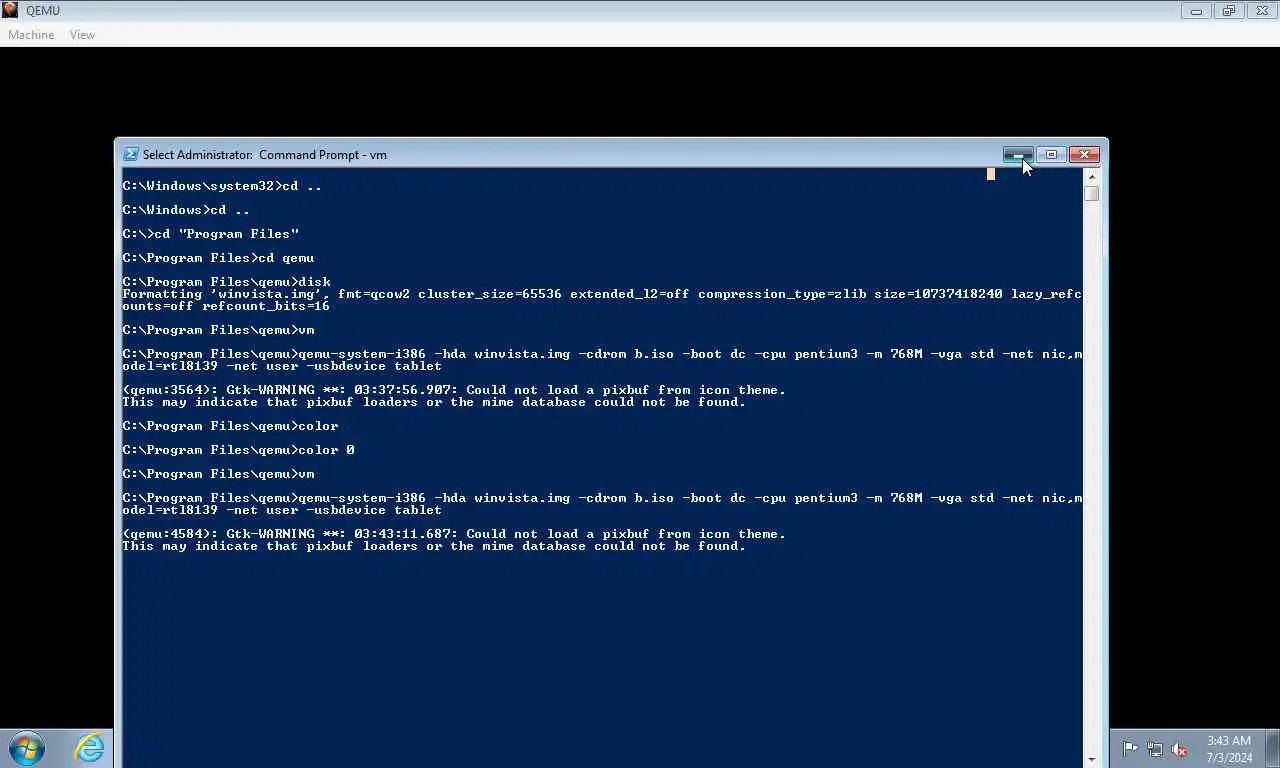Screen dimensions: 1280x768
Task: Open the network status tray icon
Action: tap(1155, 749)
